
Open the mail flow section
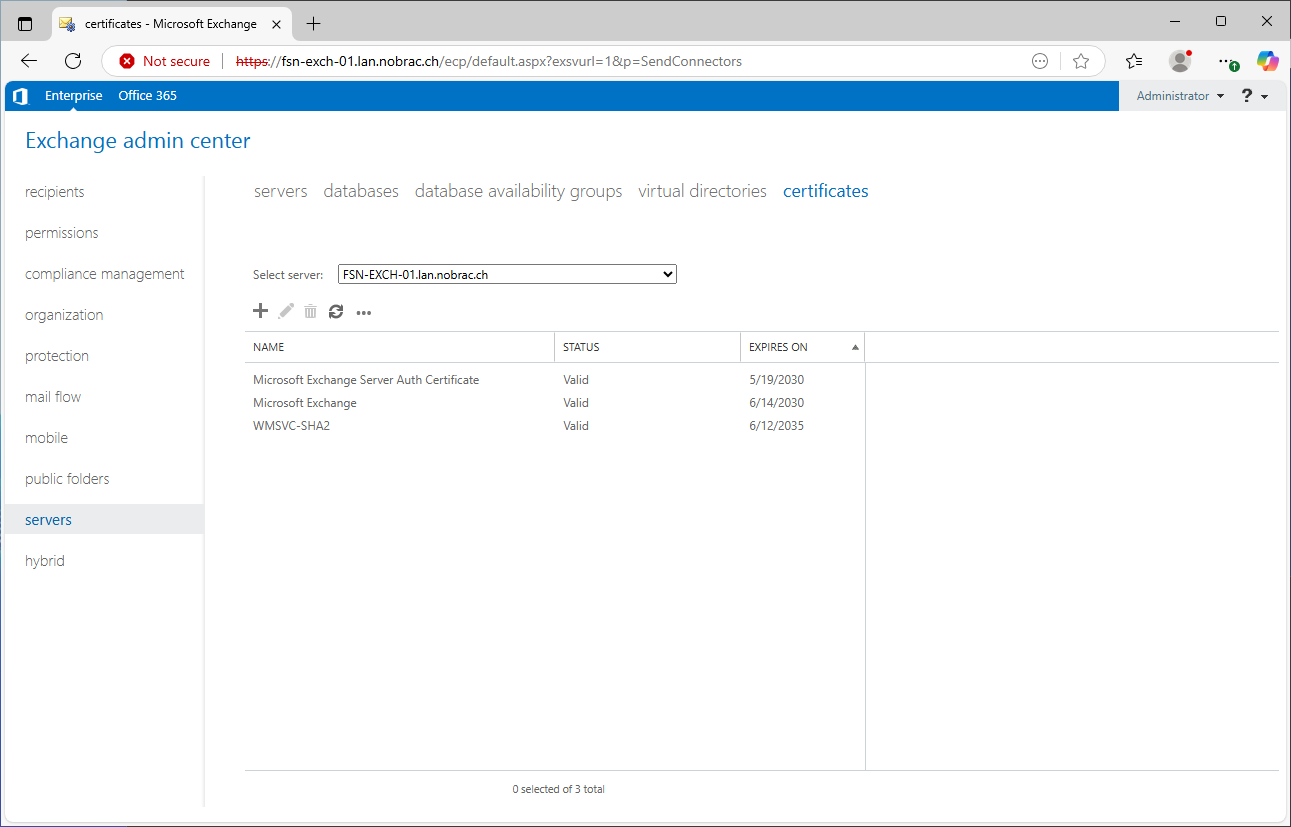click(x=53, y=397)
